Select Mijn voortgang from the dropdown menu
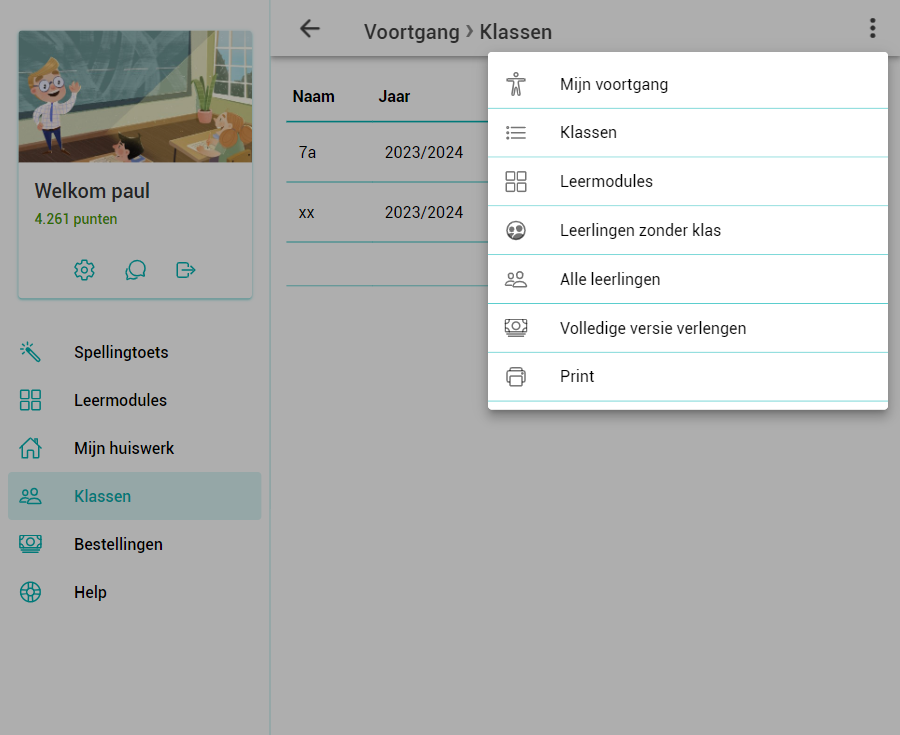900x735 pixels. pyautogui.click(x=613, y=84)
